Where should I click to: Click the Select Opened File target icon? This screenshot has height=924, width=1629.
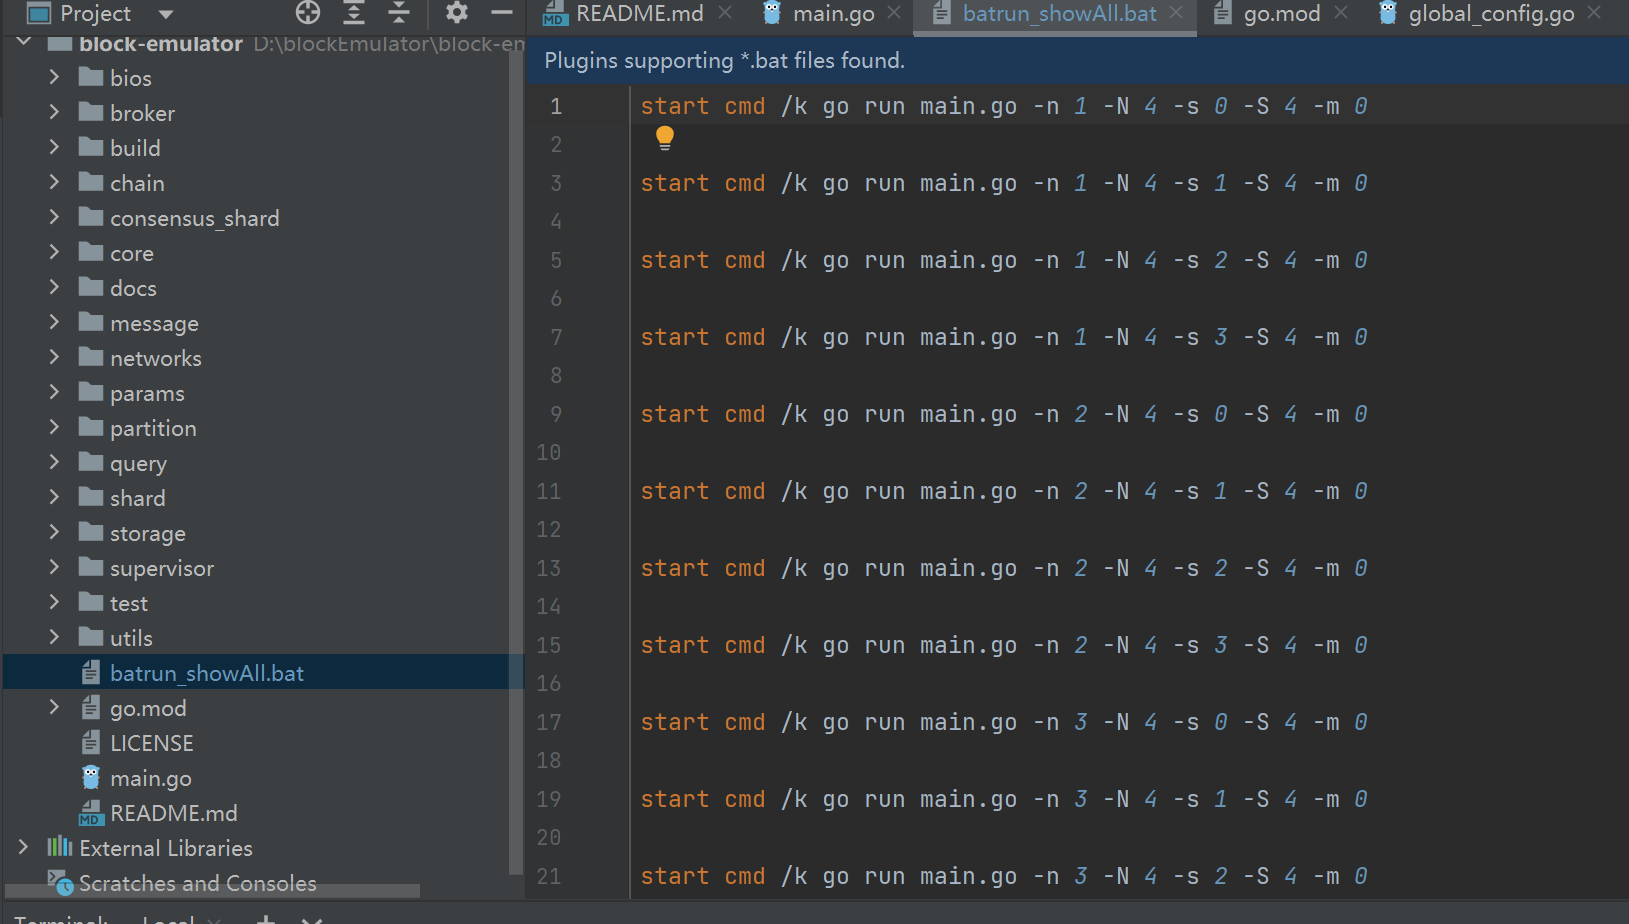click(308, 12)
